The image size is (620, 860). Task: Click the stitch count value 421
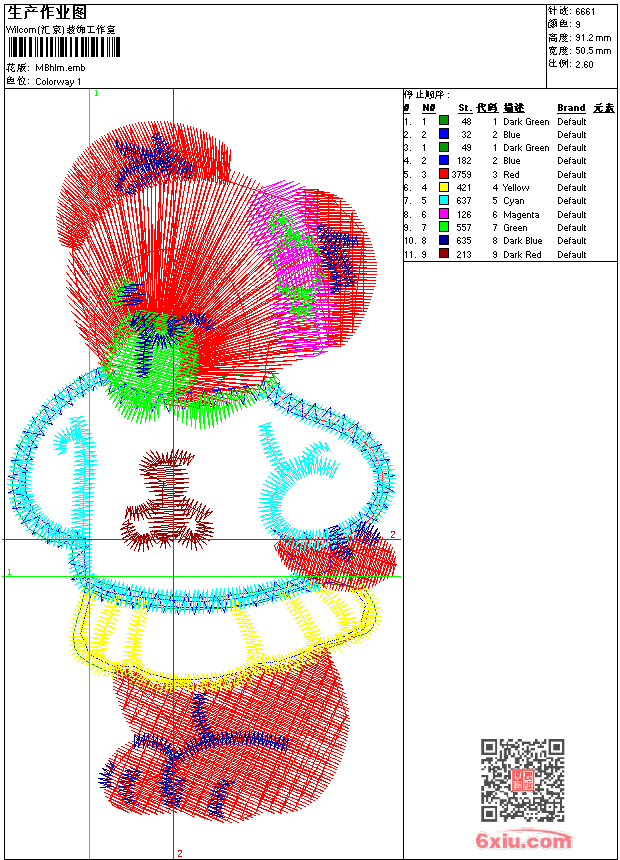[x=464, y=188]
